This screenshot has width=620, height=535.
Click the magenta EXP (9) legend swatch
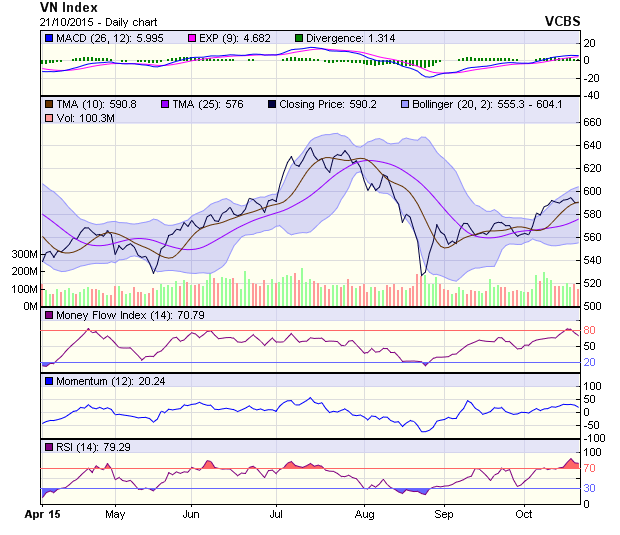pyautogui.click(x=192, y=38)
